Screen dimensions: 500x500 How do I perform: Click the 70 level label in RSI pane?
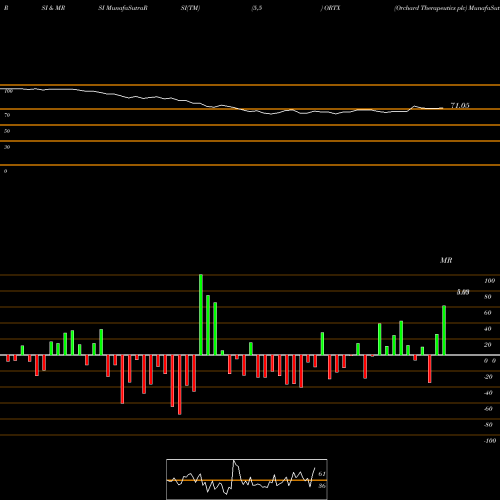[7, 115]
